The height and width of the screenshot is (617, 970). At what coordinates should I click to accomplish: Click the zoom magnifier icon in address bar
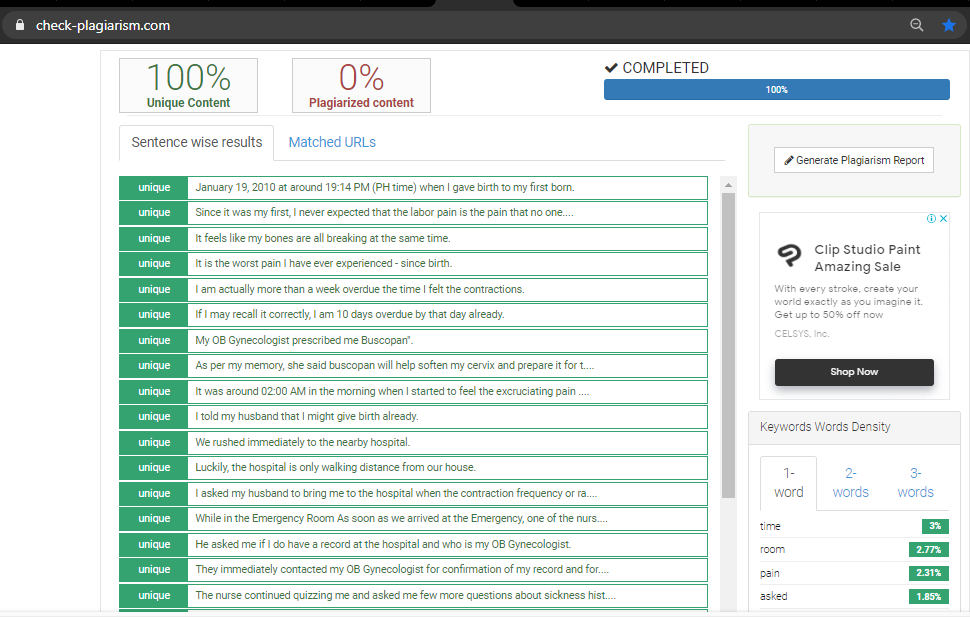pos(917,25)
